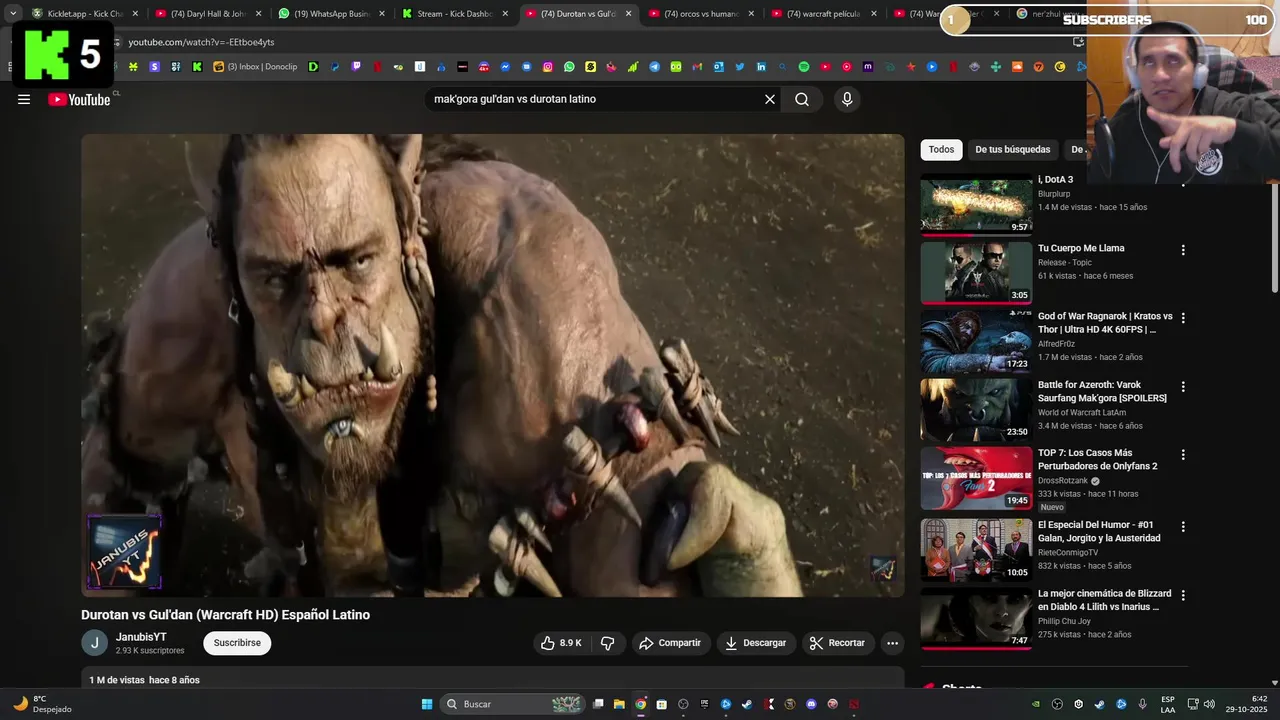The width and height of the screenshot is (1280, 720).
Task: Select the Todos filter chip
Action: coord(941,149)
